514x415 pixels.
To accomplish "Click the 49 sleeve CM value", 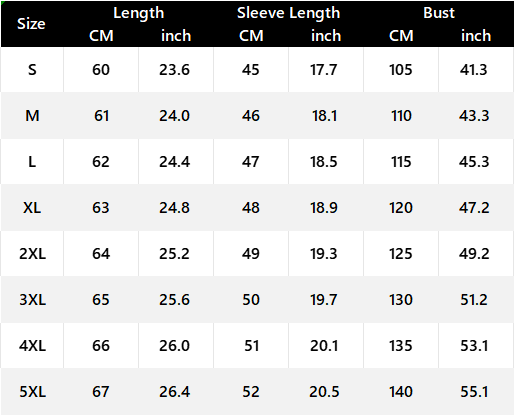I will pyautogui.click(x=251, y=254).
